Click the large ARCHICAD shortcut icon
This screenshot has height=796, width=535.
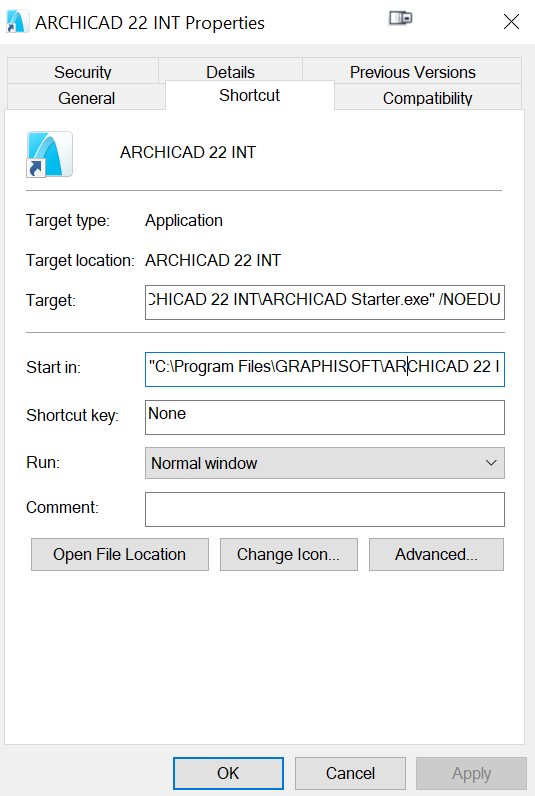(x=50, y=154)
